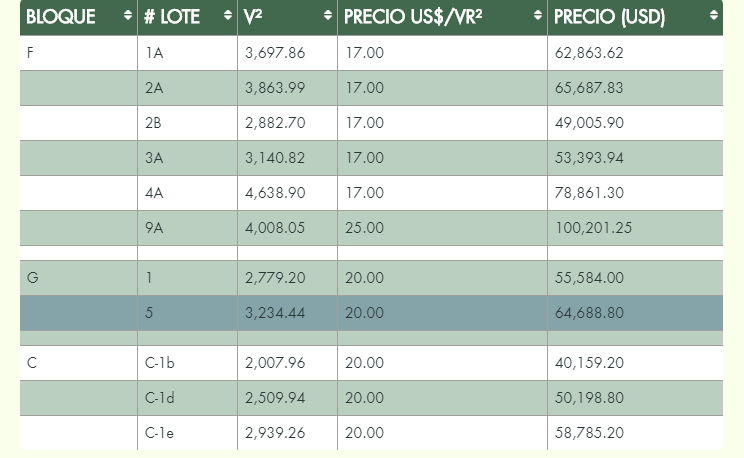Choose lot 2B in the table
744x458 pixels.
click(x=153, y=123)
